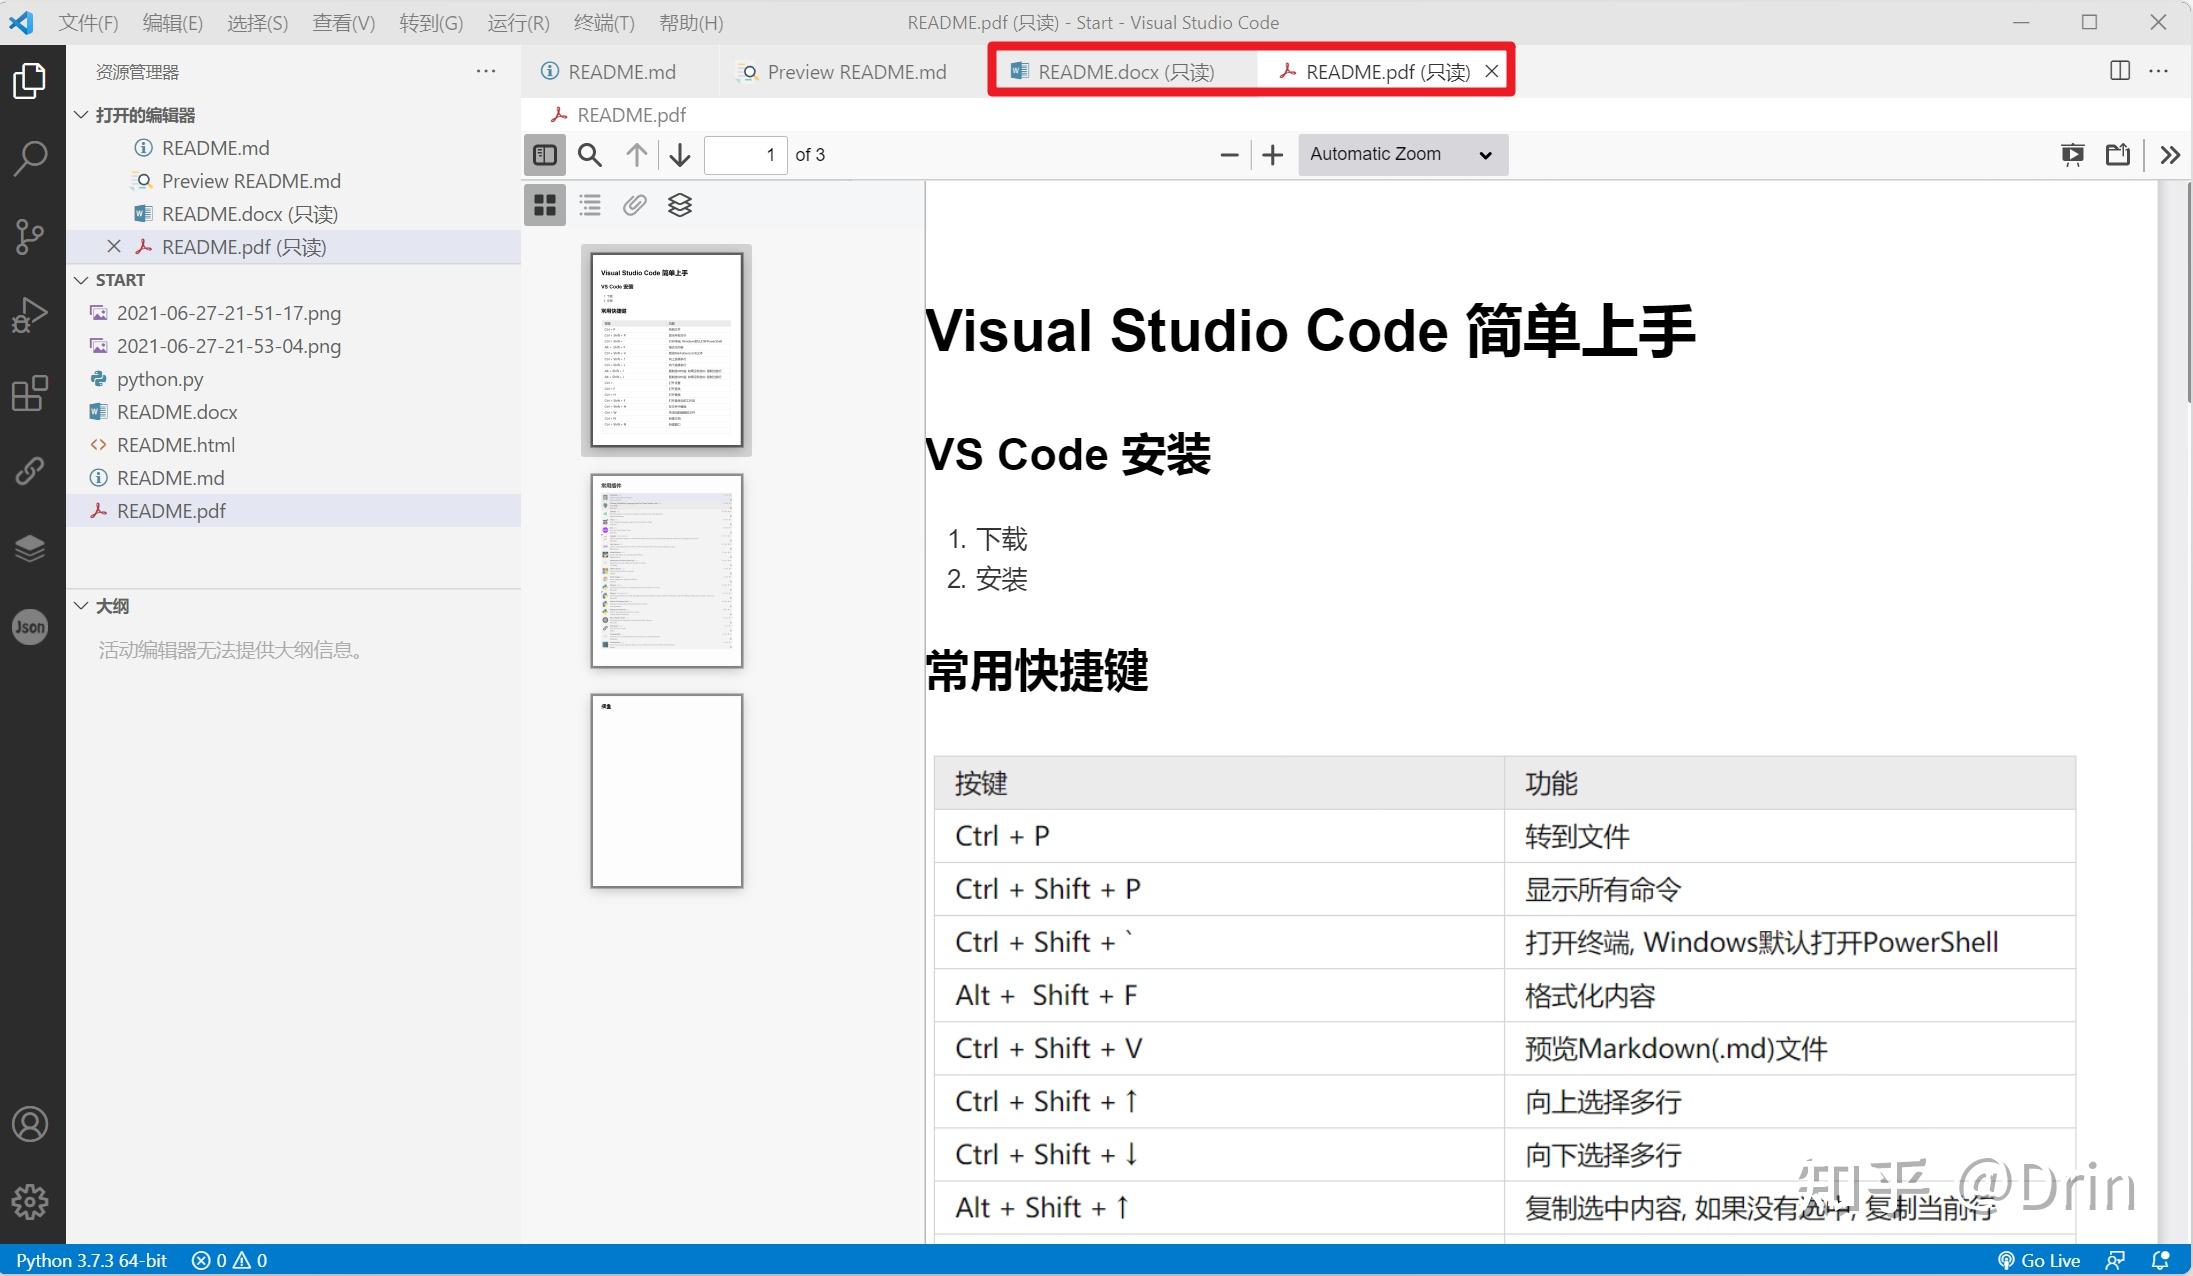Select page 1 thumbnail
The width and height of the screenshot is (2193, 1276).
click(x=667, y=350)
